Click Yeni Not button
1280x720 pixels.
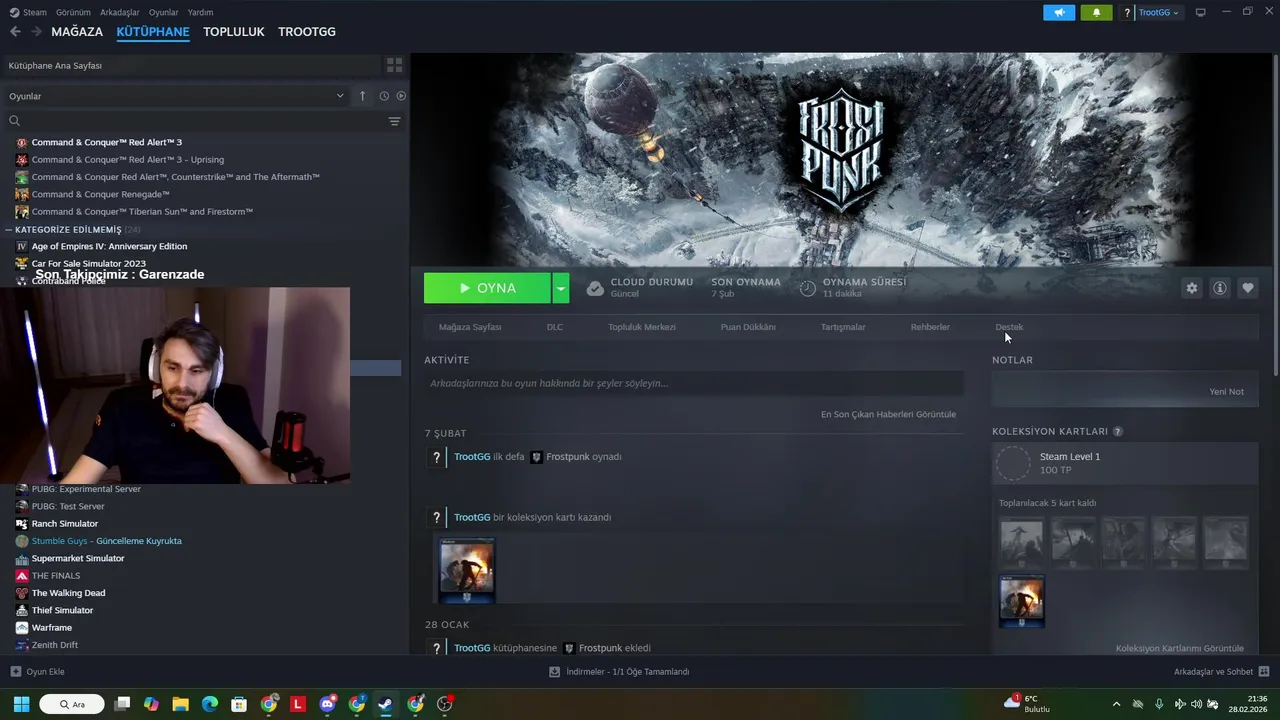tap(1227, 392)
